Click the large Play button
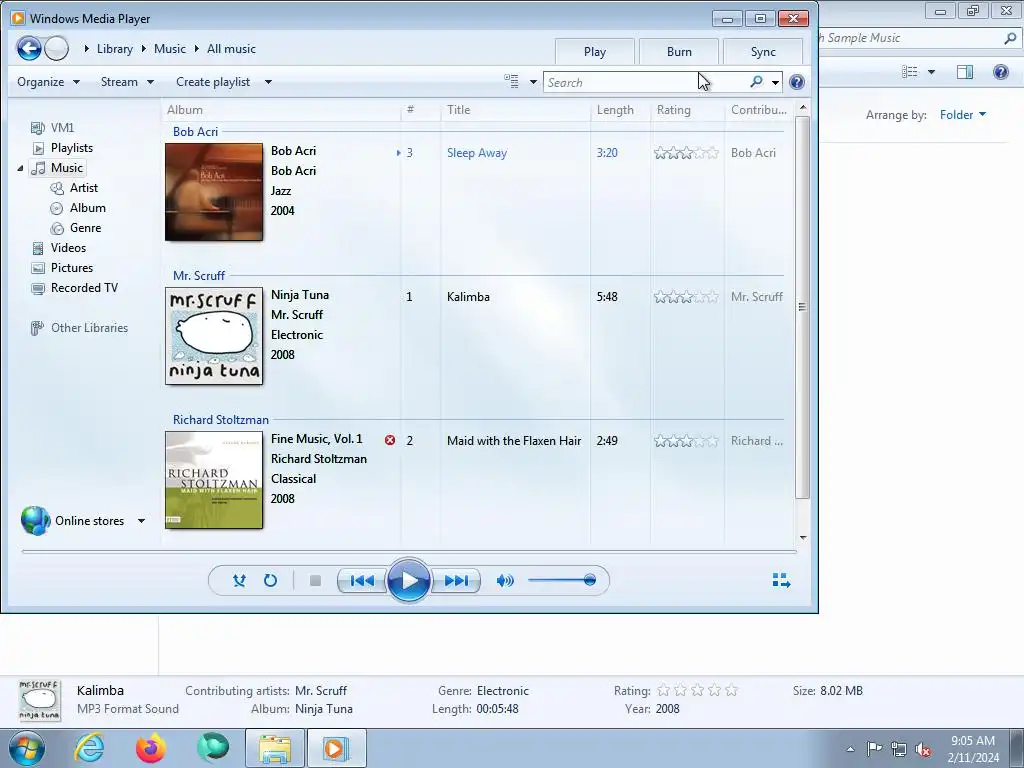The image size is (1024, 768). click(x=409, y=580)
